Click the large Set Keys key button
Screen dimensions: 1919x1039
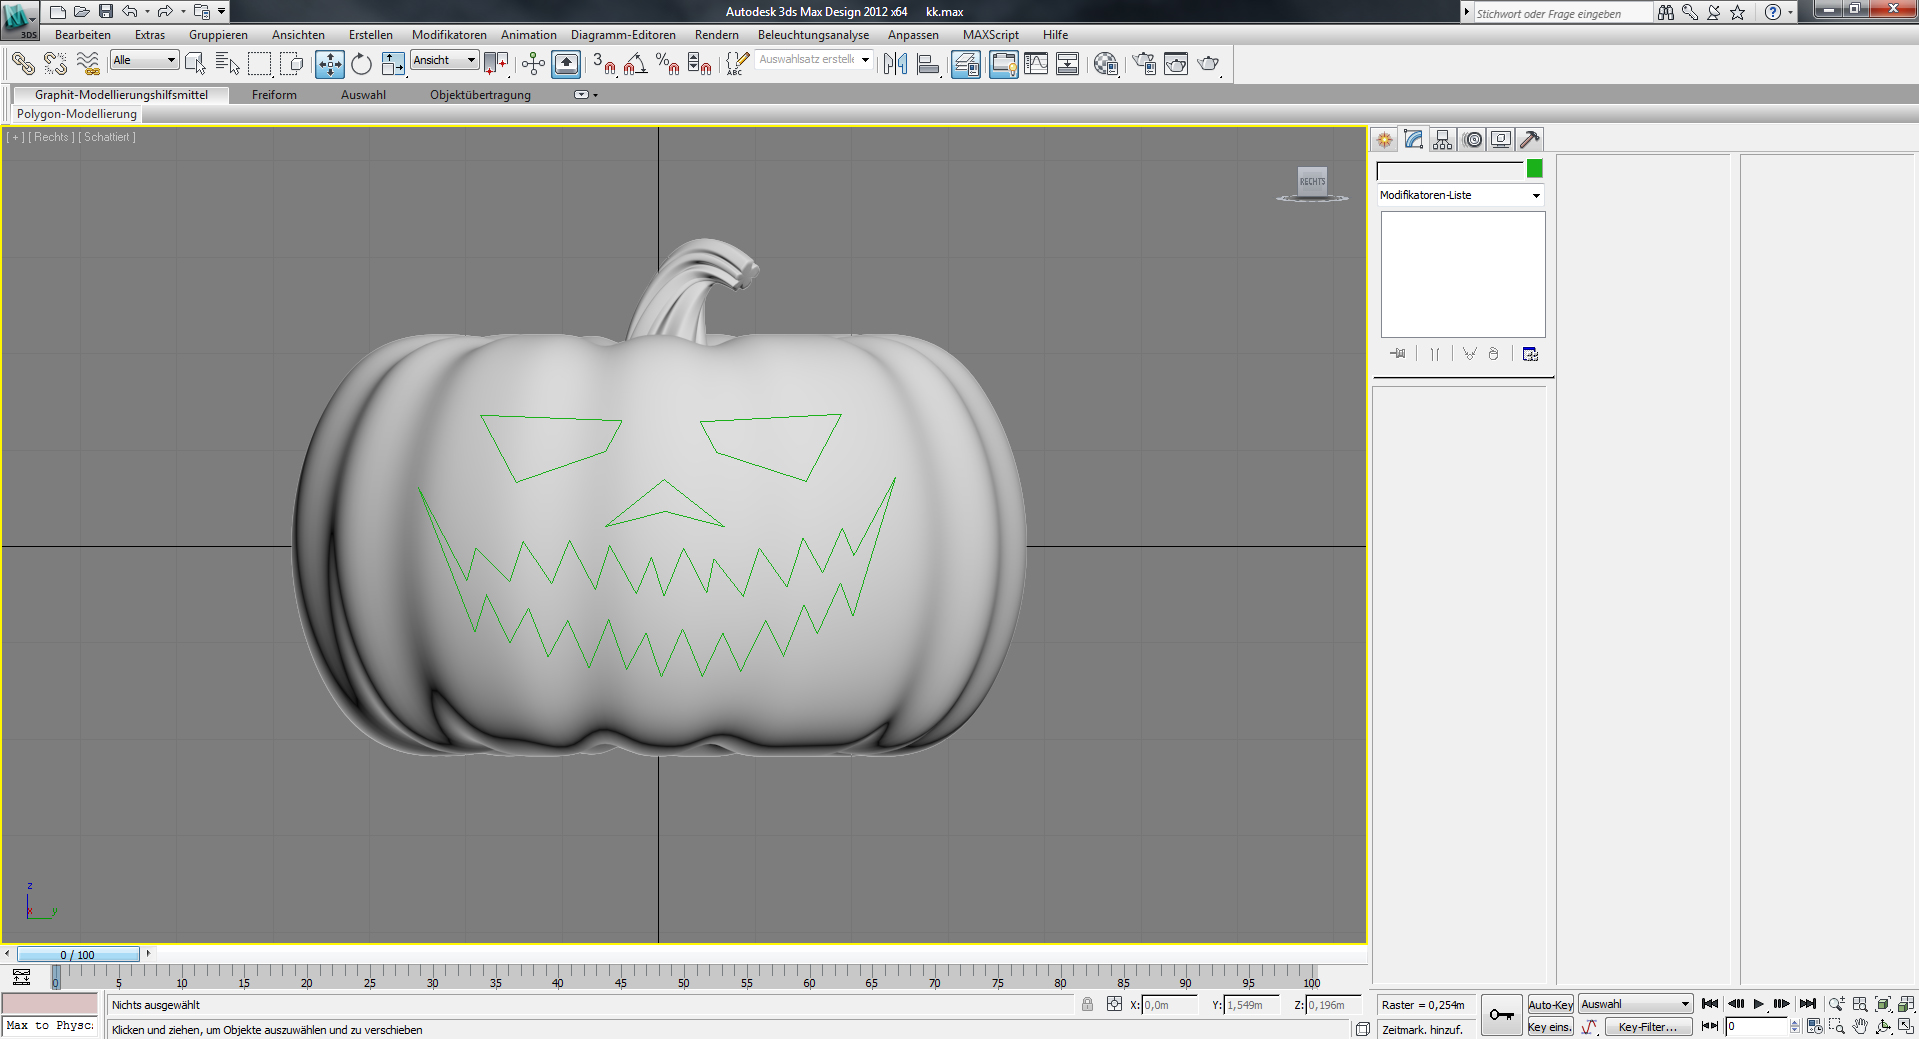(x=1501, y=1015)
